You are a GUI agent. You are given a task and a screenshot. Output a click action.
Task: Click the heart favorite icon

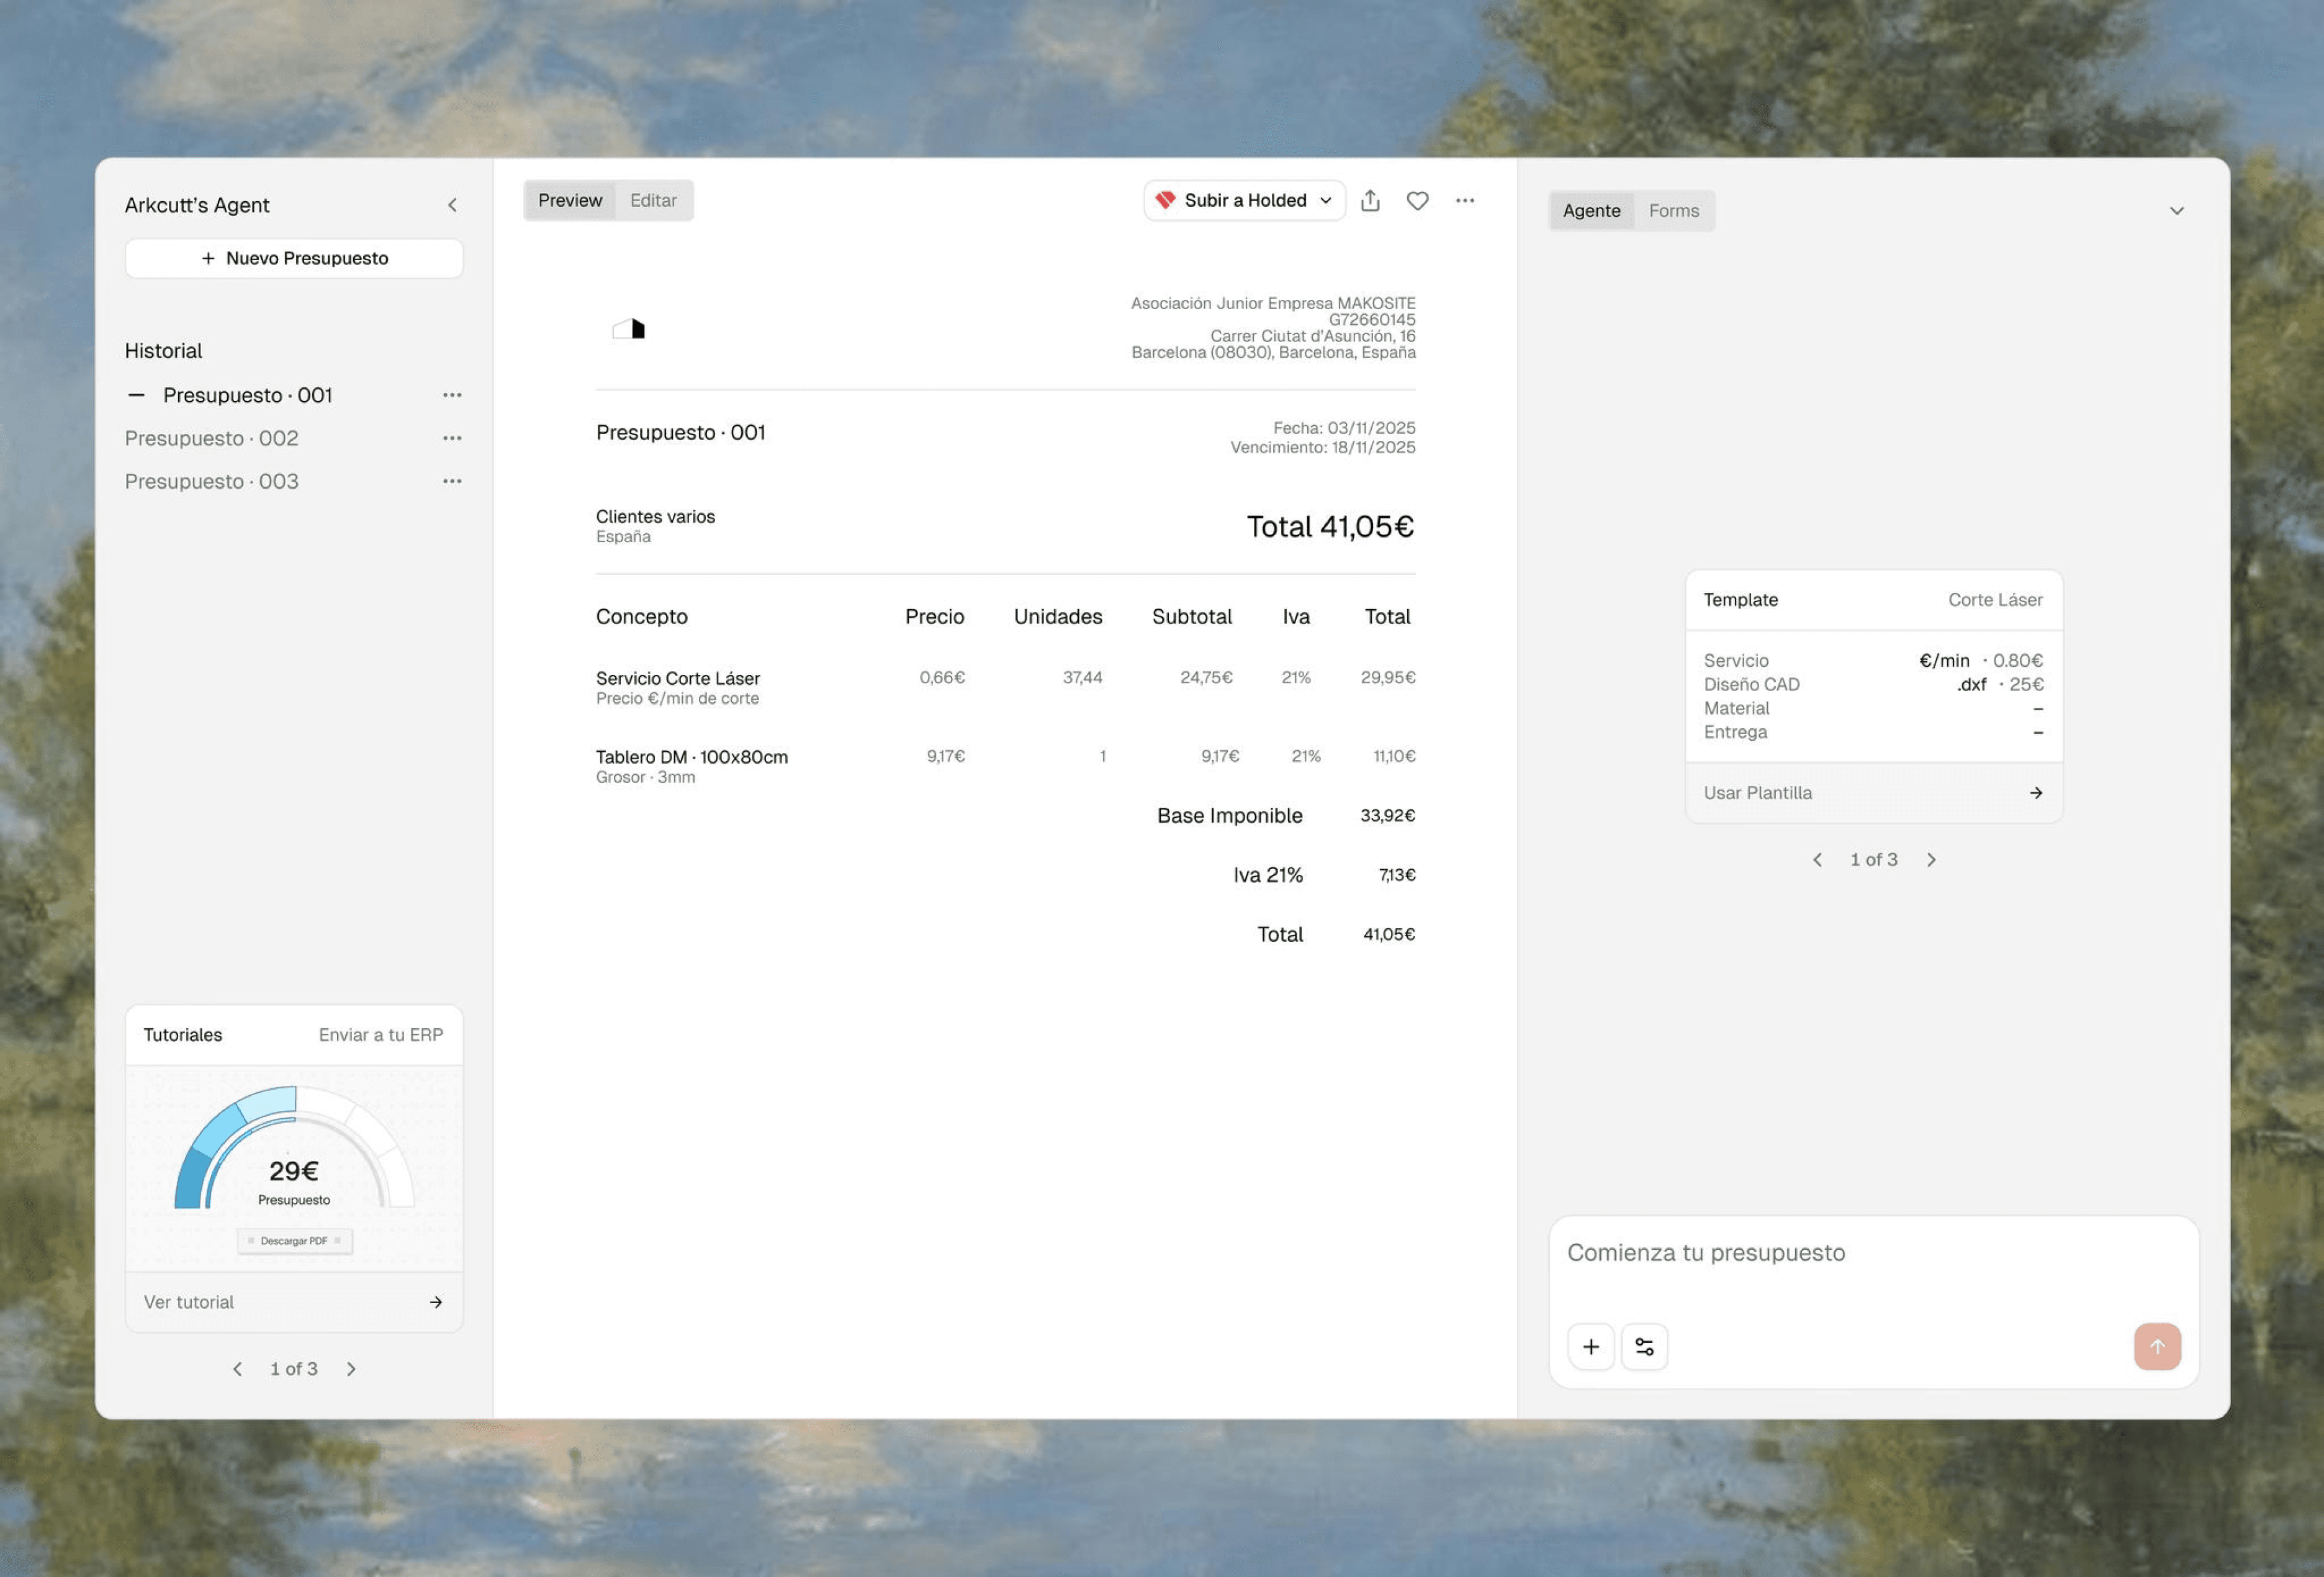point(1417,201)
